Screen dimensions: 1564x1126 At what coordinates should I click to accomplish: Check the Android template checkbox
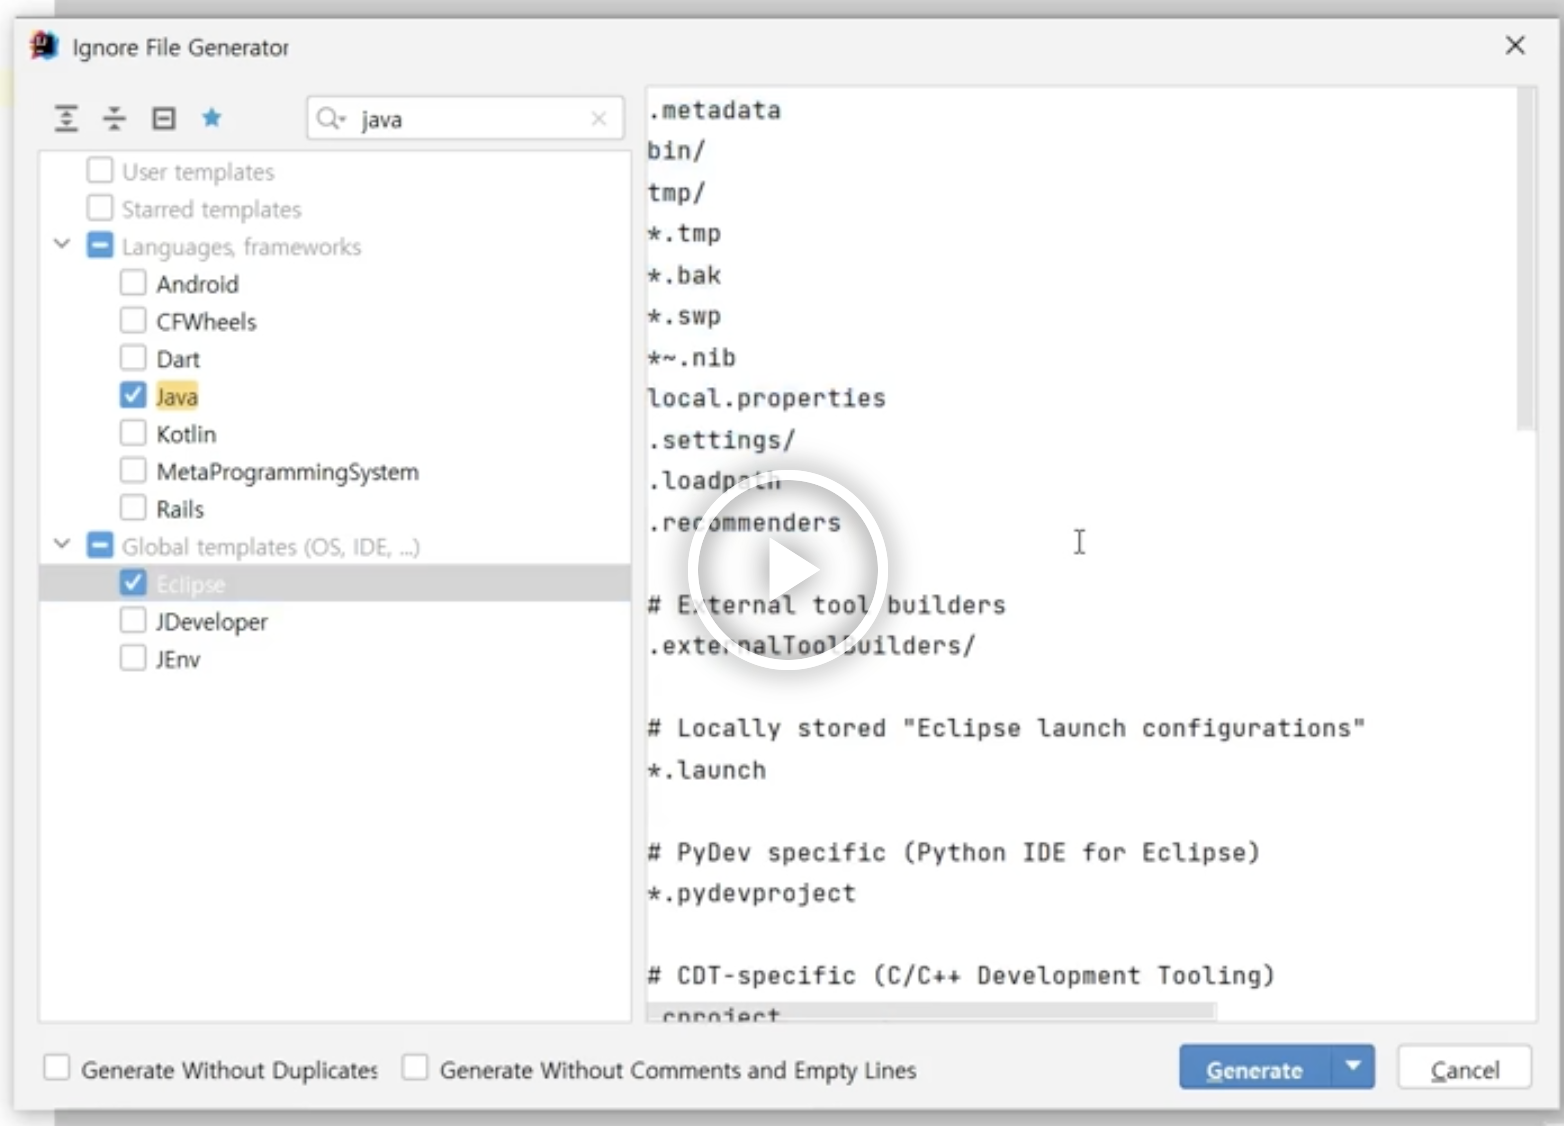(x=133, y=283)
